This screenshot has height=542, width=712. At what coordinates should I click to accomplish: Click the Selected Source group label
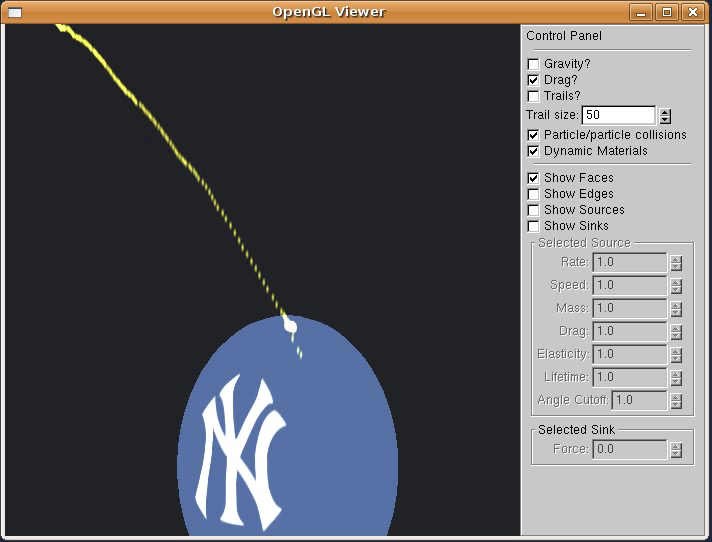[584, 243]
